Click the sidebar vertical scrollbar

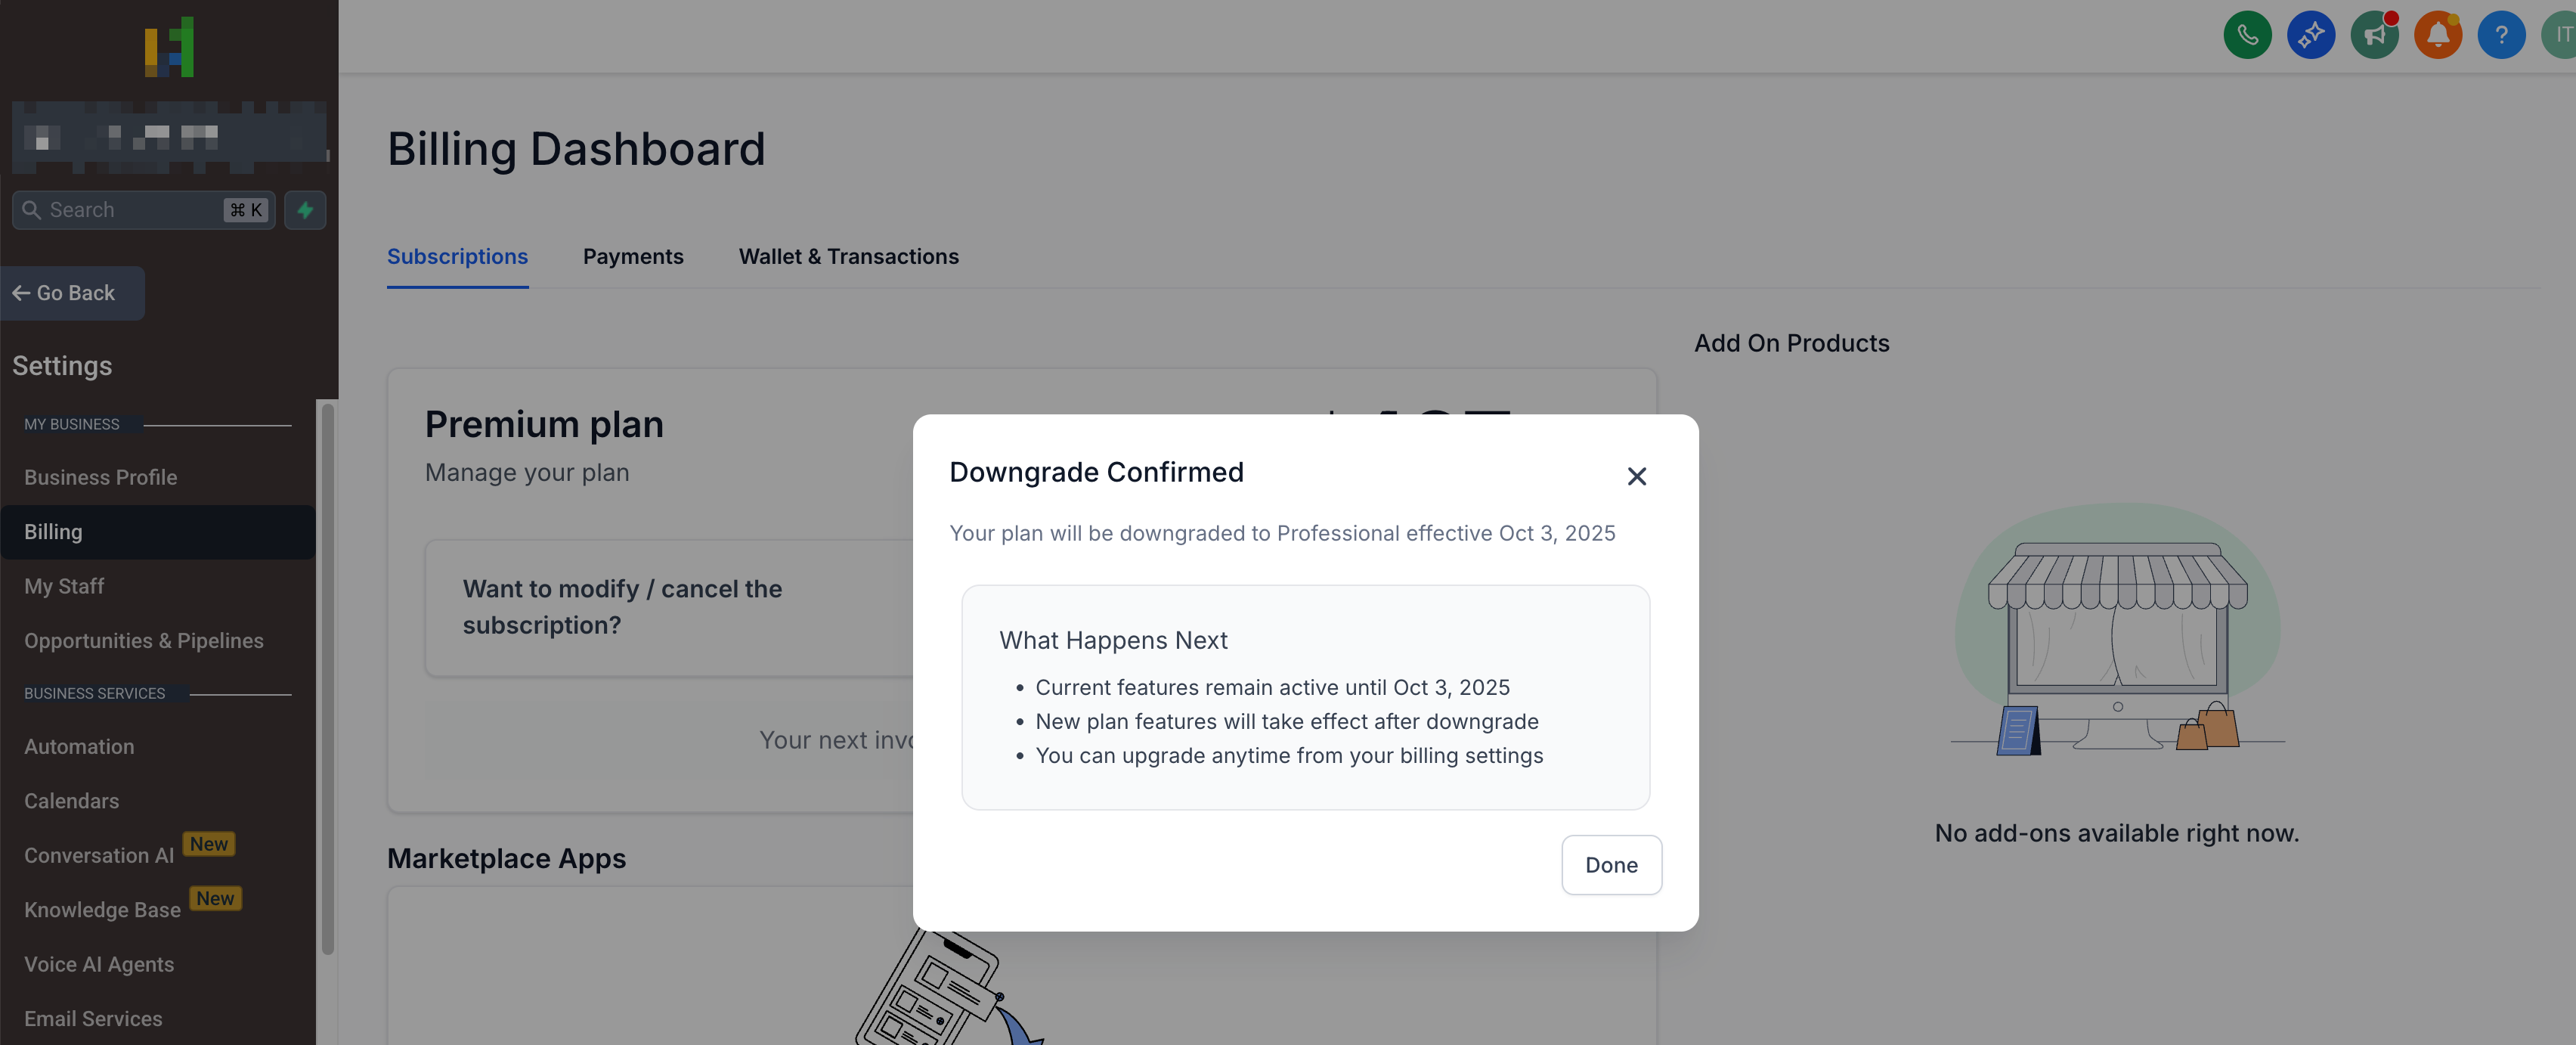327,680
